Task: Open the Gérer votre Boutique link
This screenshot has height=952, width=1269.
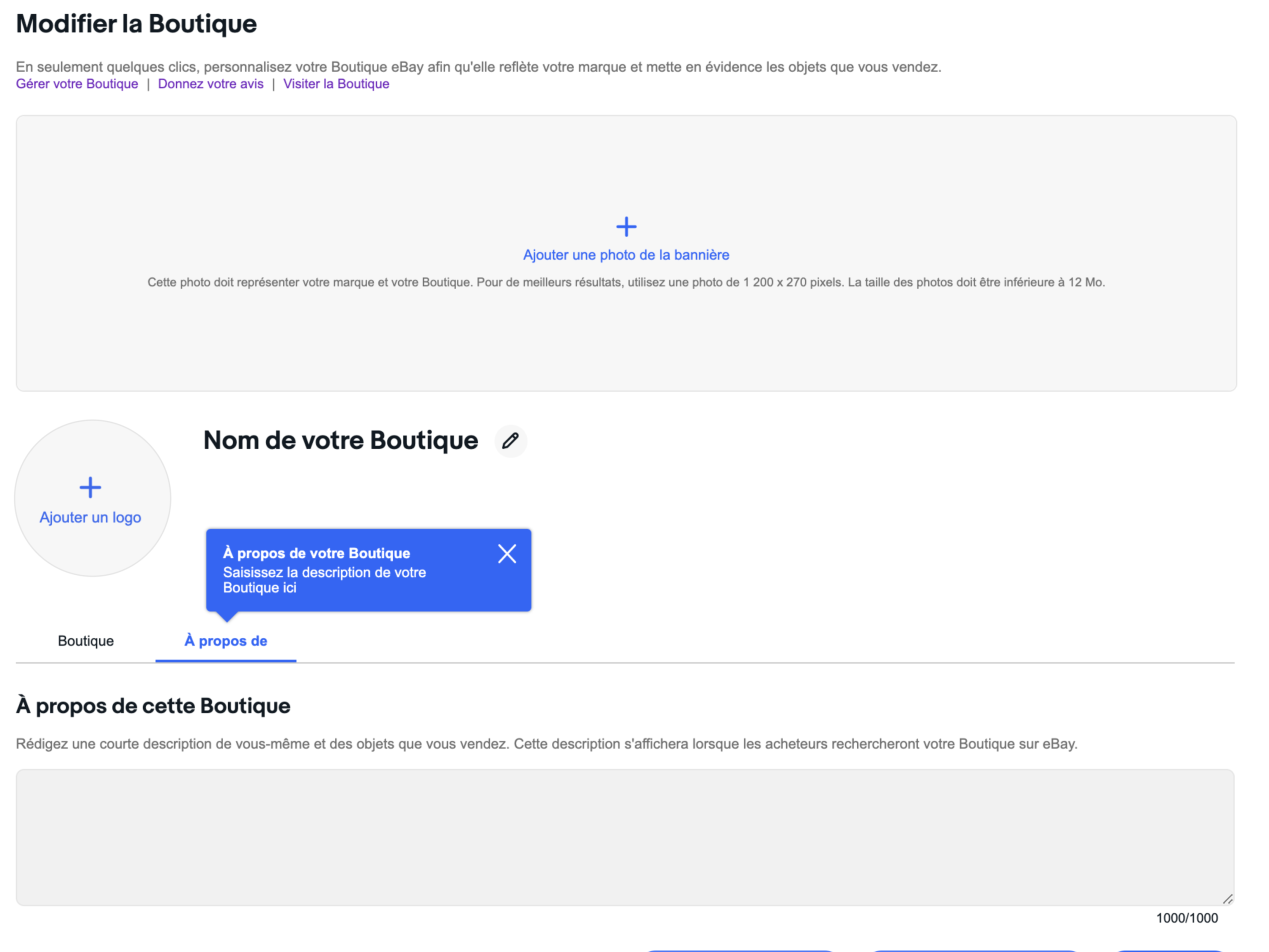Action: tap(77, 84)
